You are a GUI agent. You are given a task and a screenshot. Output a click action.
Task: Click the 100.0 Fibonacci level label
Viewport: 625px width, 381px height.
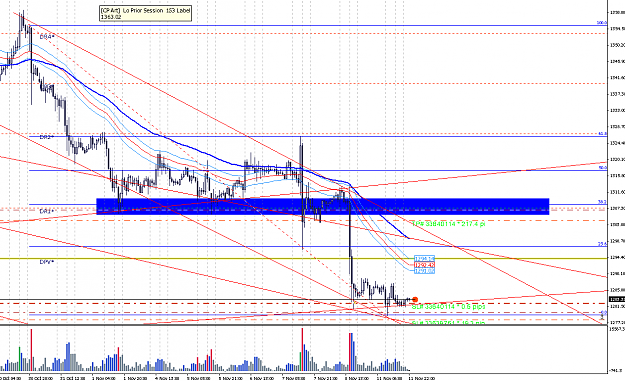[x=602, y=23]
